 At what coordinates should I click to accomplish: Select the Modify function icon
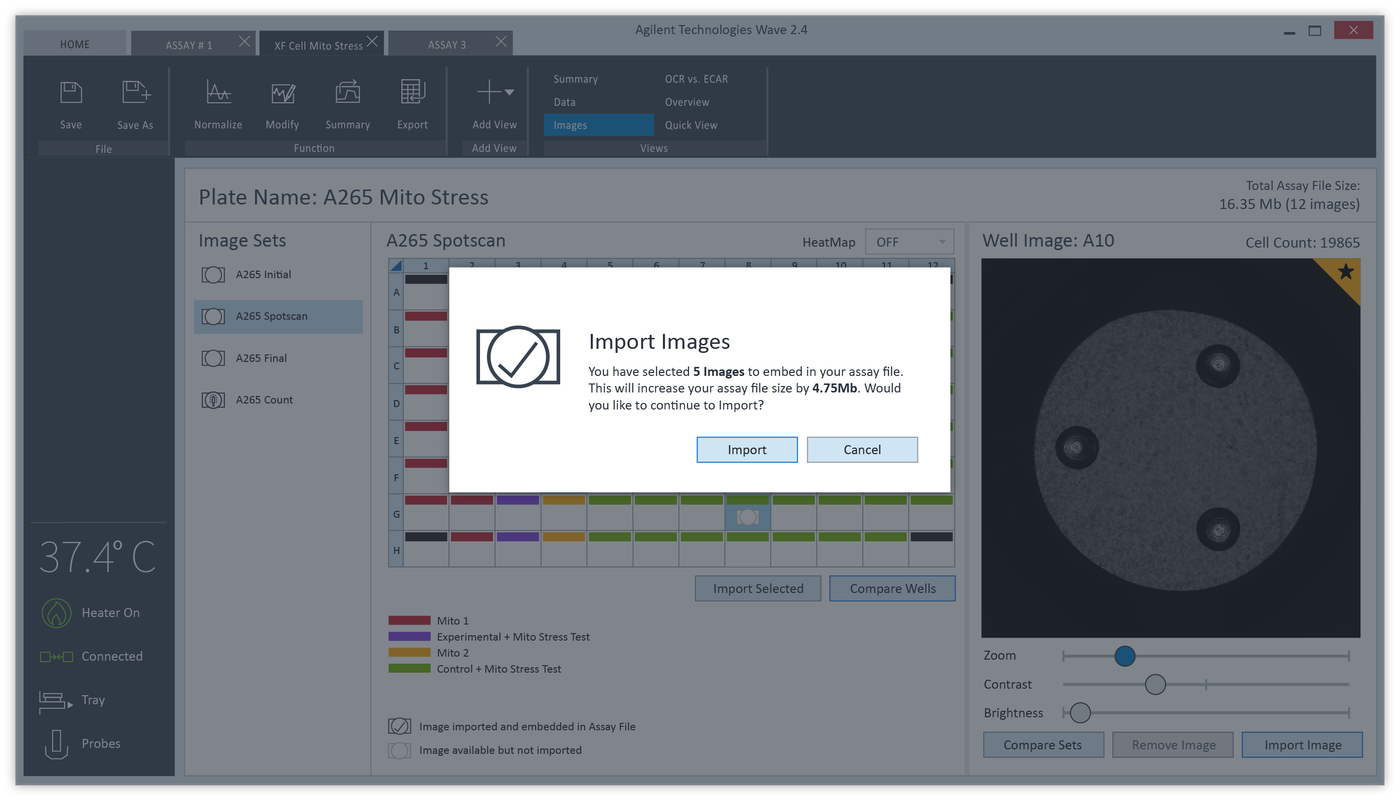[x=282, y=100]
